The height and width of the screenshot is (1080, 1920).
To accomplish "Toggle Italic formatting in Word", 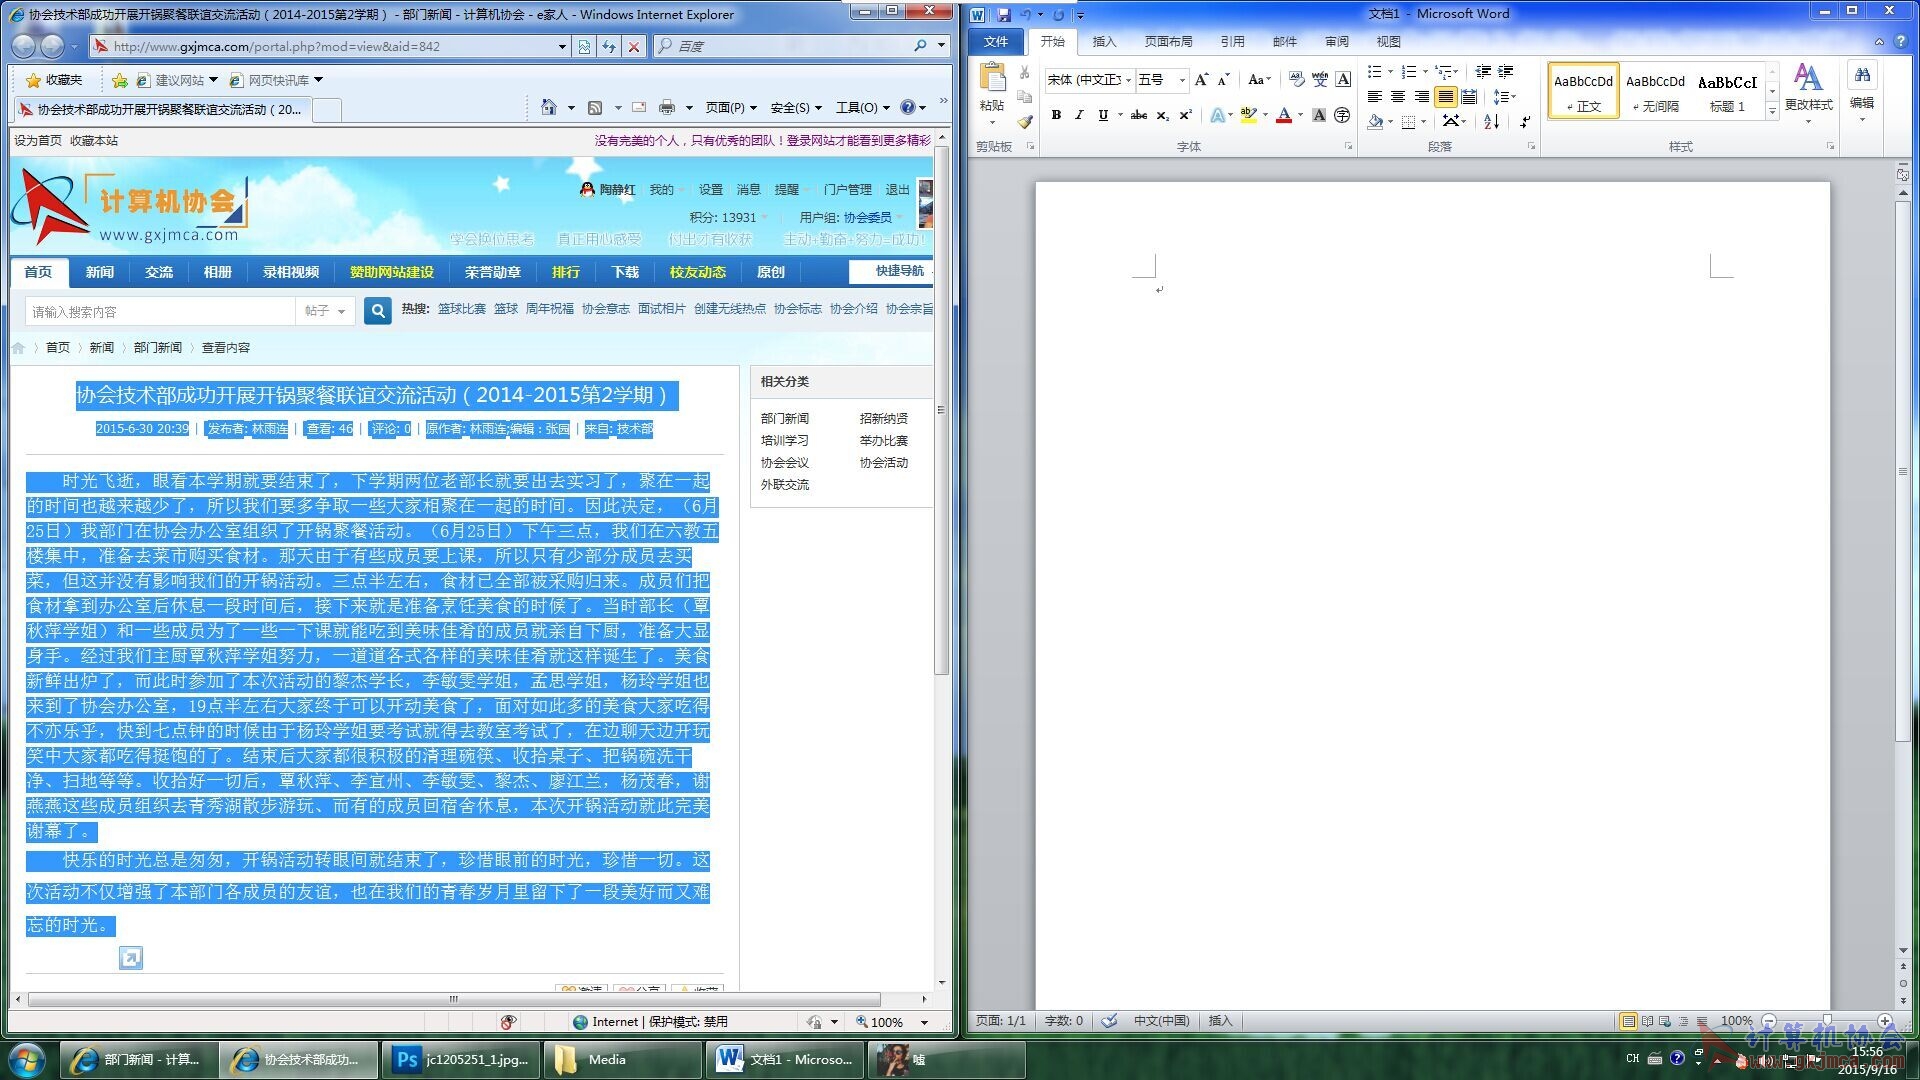I will pyautogui.click(x=1079, y=116).
